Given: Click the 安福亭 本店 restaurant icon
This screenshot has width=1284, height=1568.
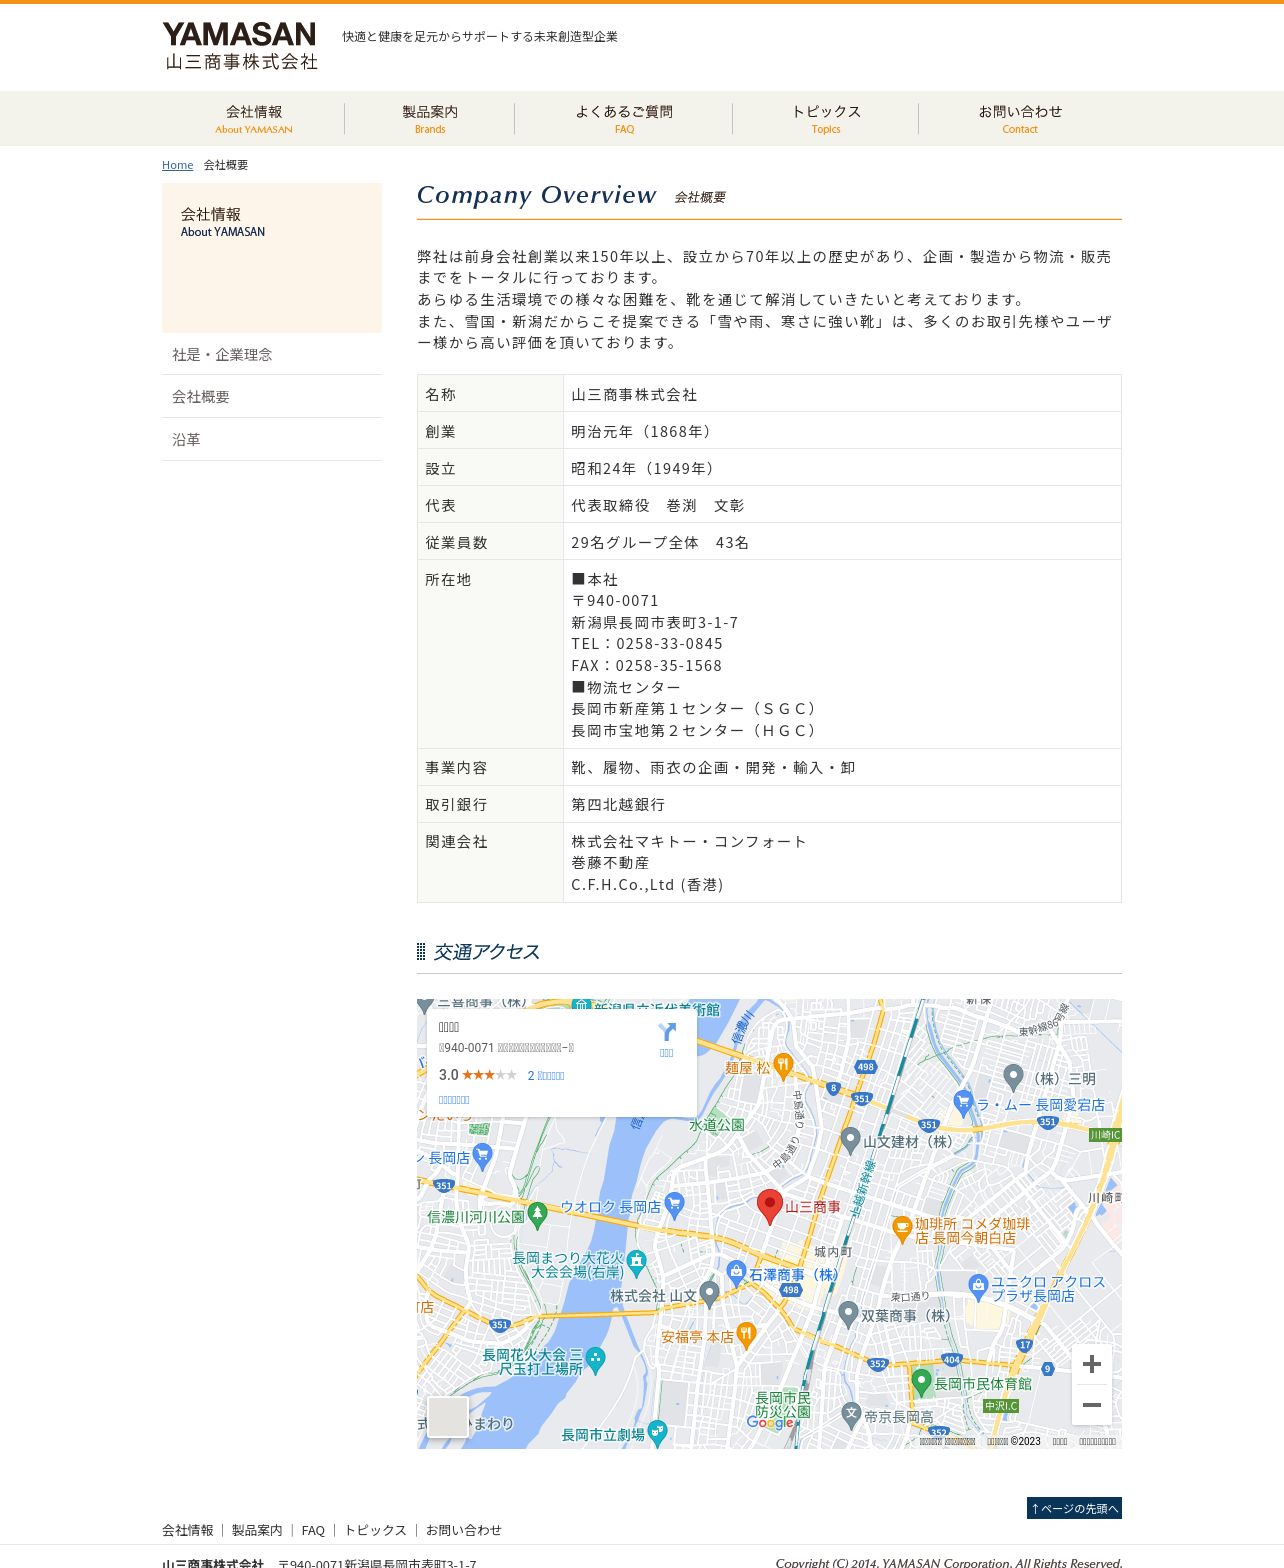Looking at the screenshot, I should (746, 1335).
